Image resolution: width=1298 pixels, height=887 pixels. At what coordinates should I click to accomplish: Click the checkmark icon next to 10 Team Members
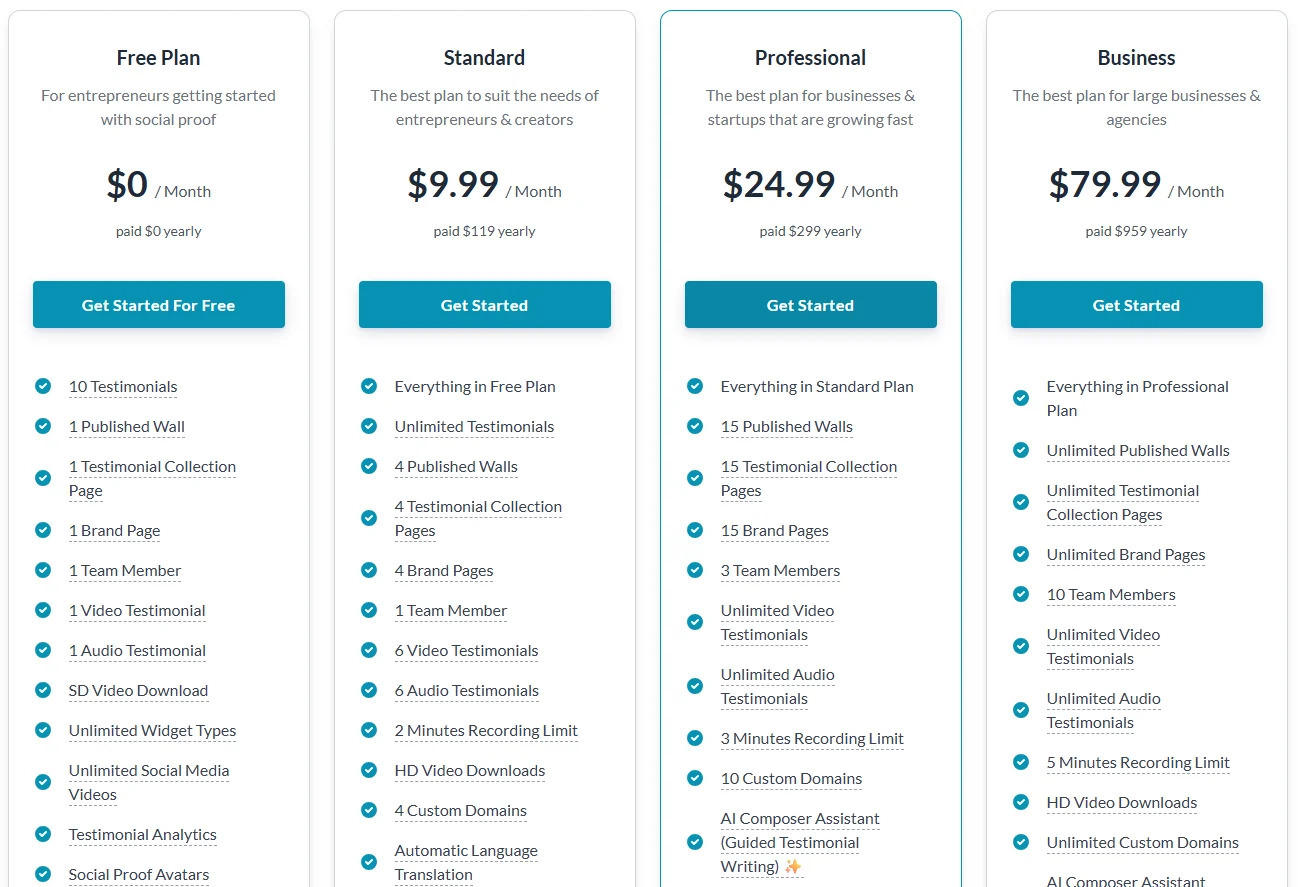click(1020, 593)
